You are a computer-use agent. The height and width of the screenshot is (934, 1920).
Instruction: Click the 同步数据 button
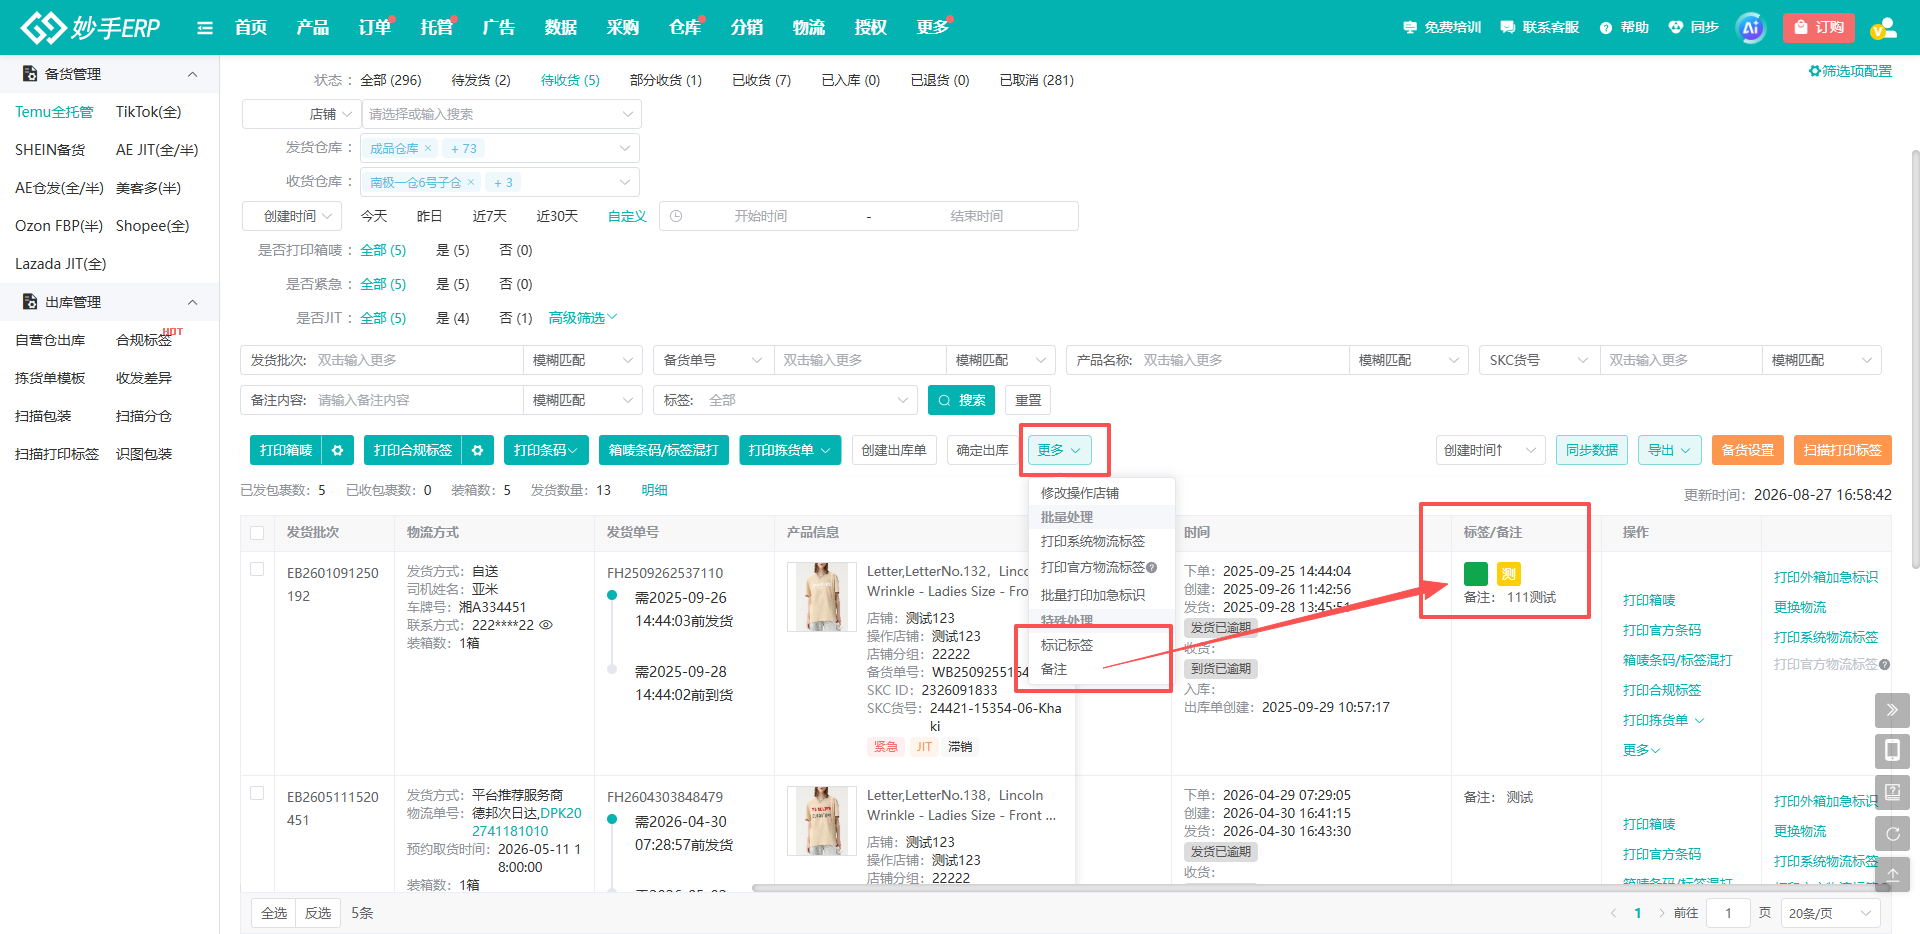[1592, 451]
